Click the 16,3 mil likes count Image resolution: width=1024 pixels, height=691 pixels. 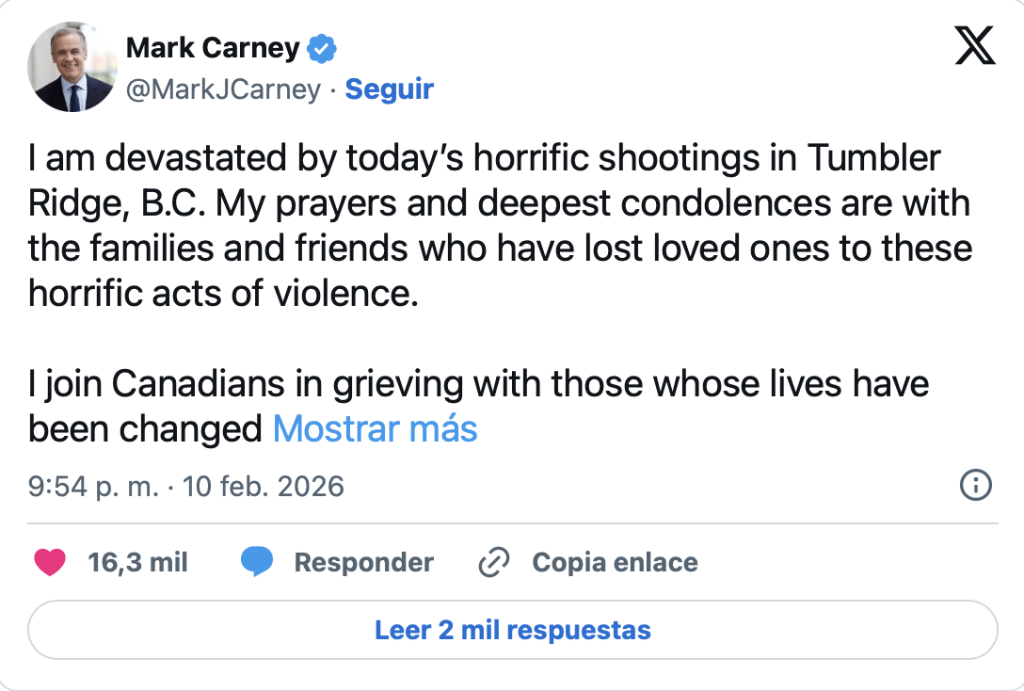[138, 562]
